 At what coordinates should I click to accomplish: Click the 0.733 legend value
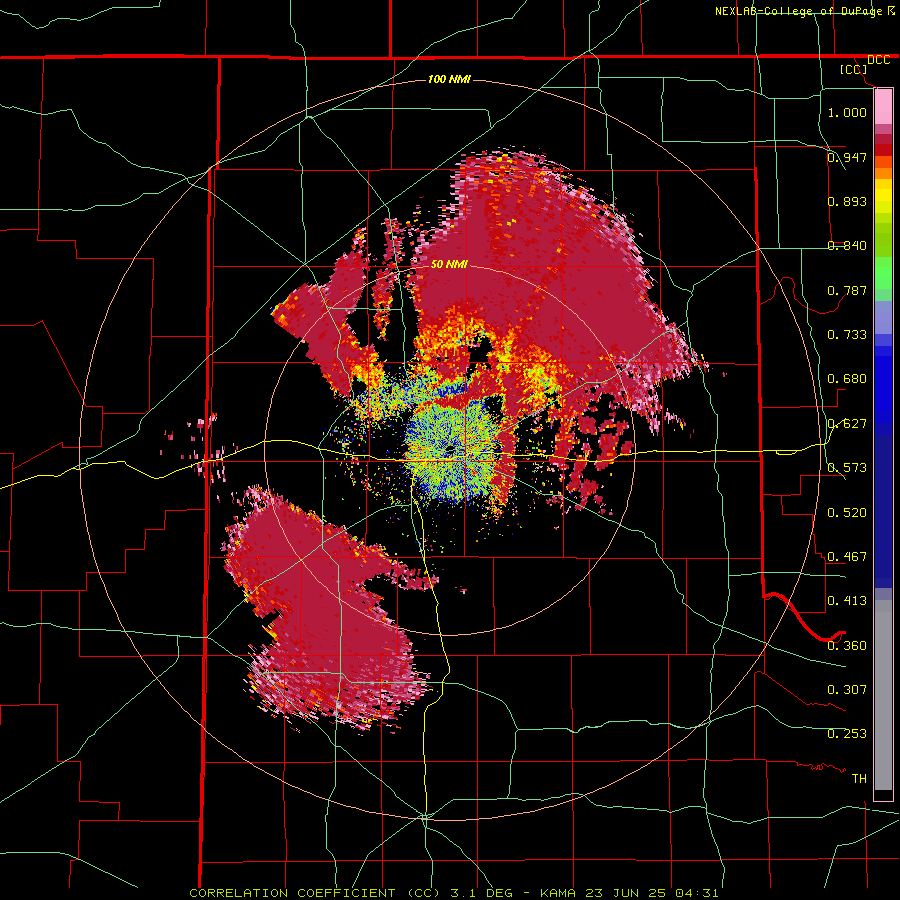click(847, 335)
